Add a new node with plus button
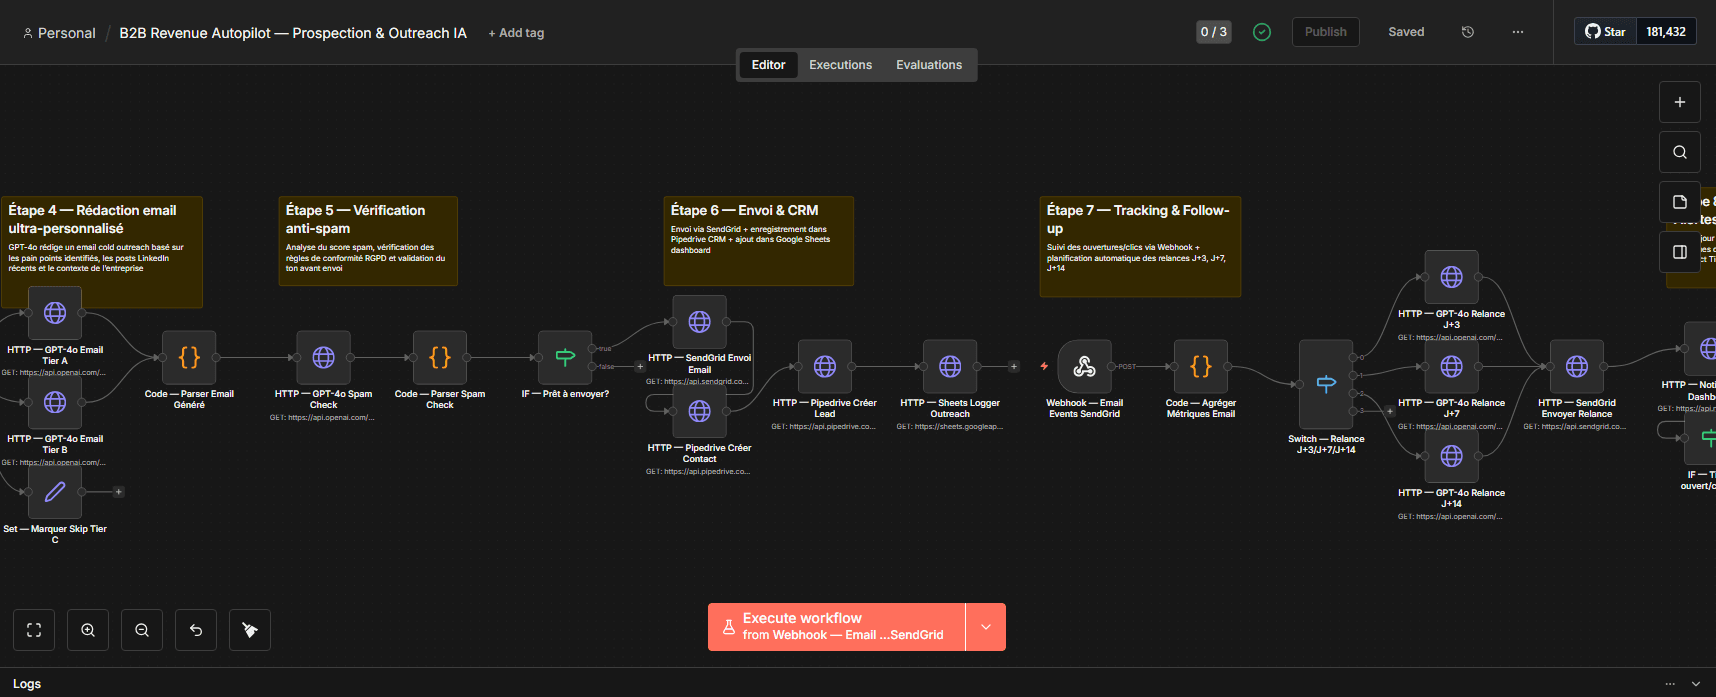The width and height of the screenshot is (1716, 697). click(x=1680, y=102)
